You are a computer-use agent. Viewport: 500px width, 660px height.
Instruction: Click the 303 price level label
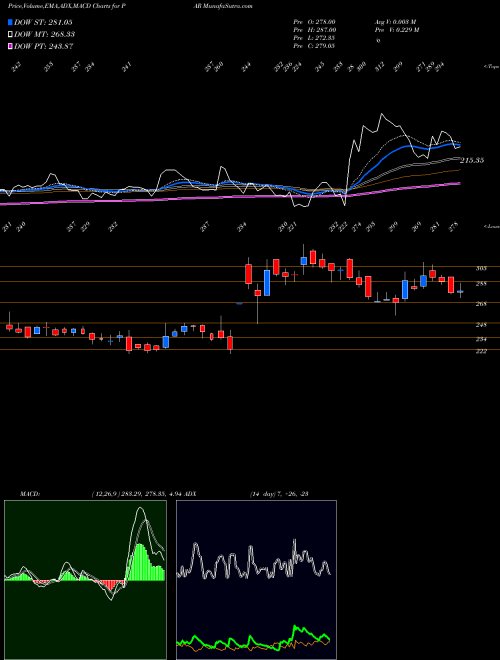[481, 268]
